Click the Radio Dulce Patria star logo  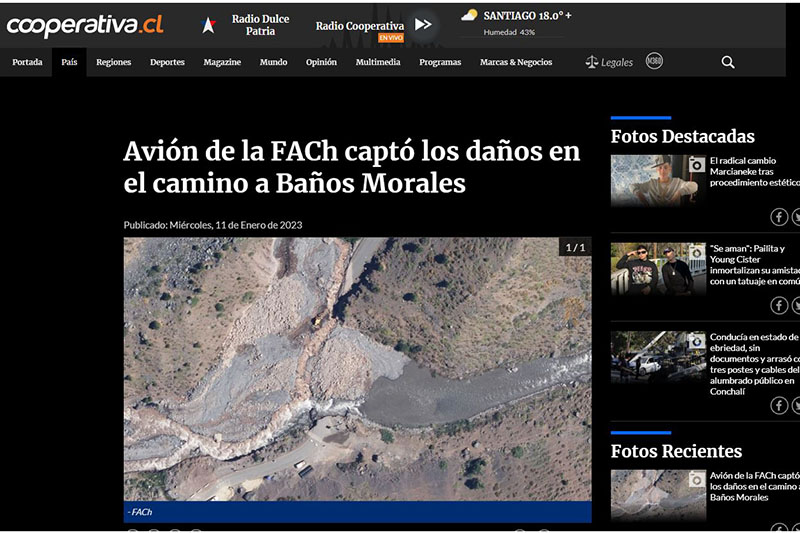[209, 24]
